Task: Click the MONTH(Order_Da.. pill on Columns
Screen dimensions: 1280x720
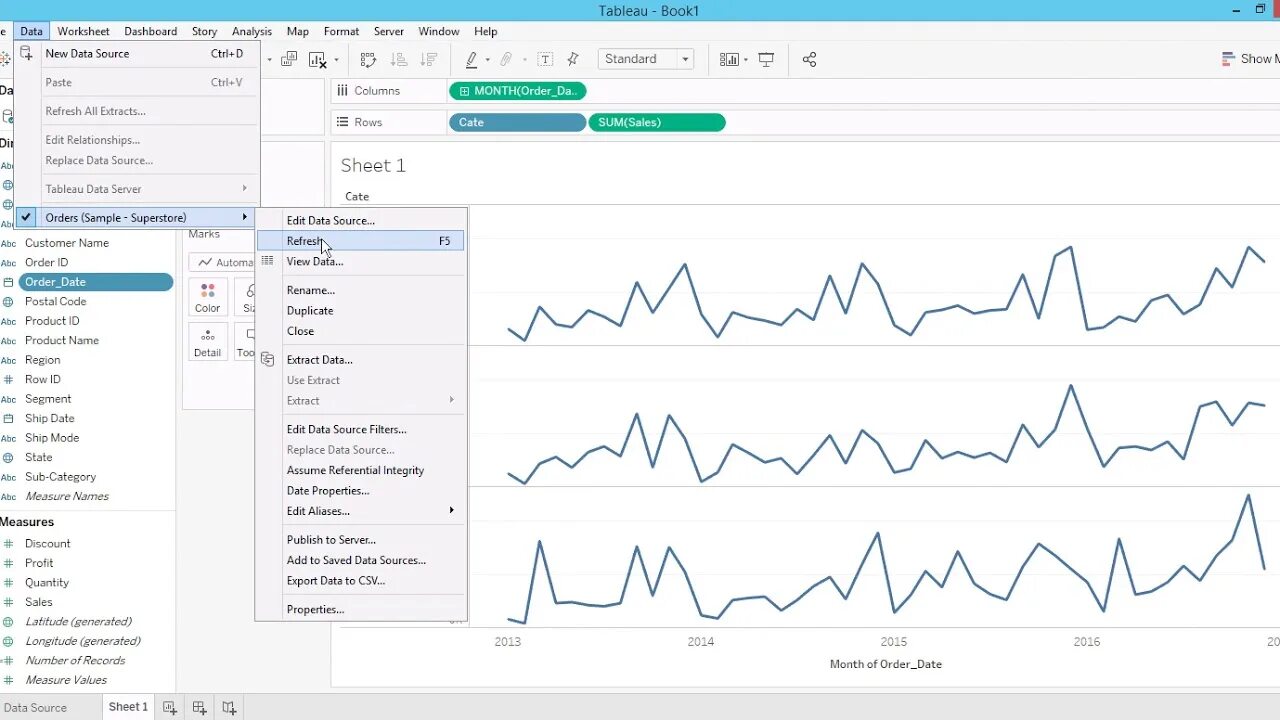Action: click(518, 91)
